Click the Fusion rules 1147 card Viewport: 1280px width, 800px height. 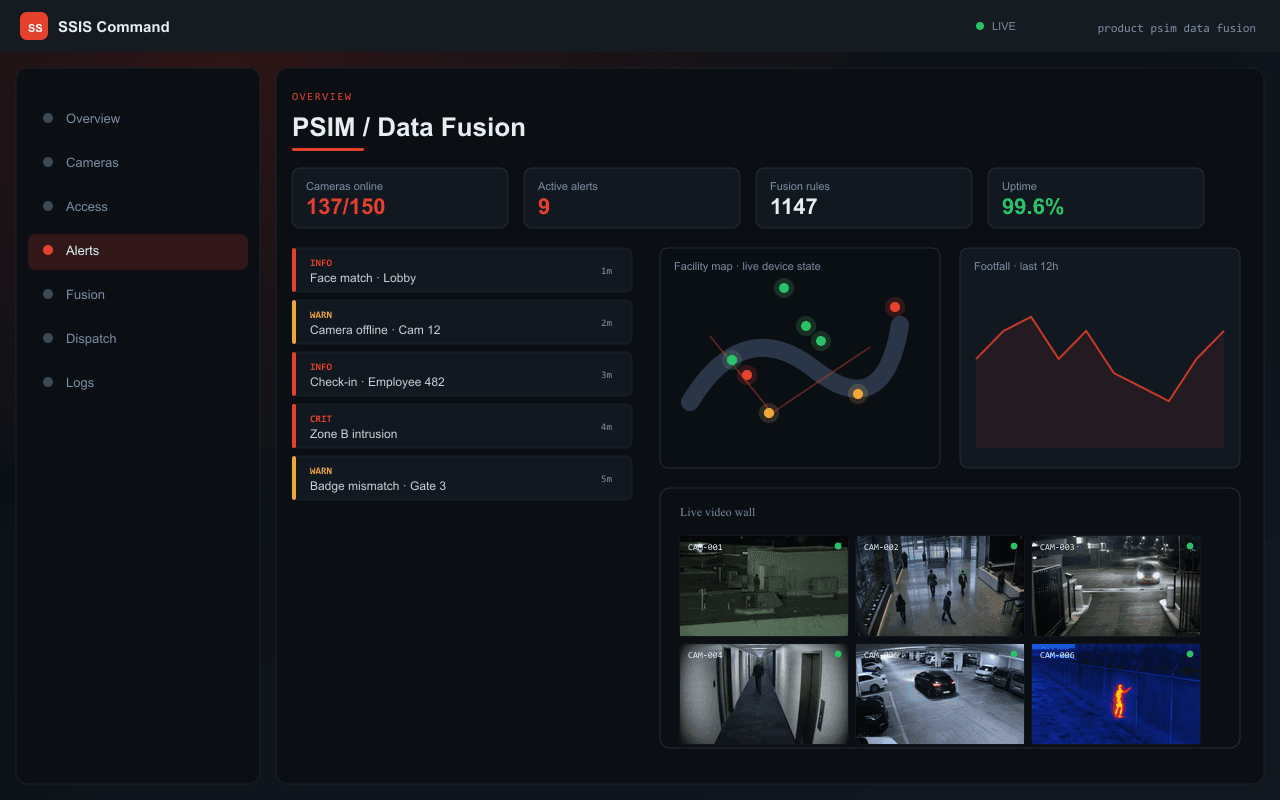click(864, 198)
